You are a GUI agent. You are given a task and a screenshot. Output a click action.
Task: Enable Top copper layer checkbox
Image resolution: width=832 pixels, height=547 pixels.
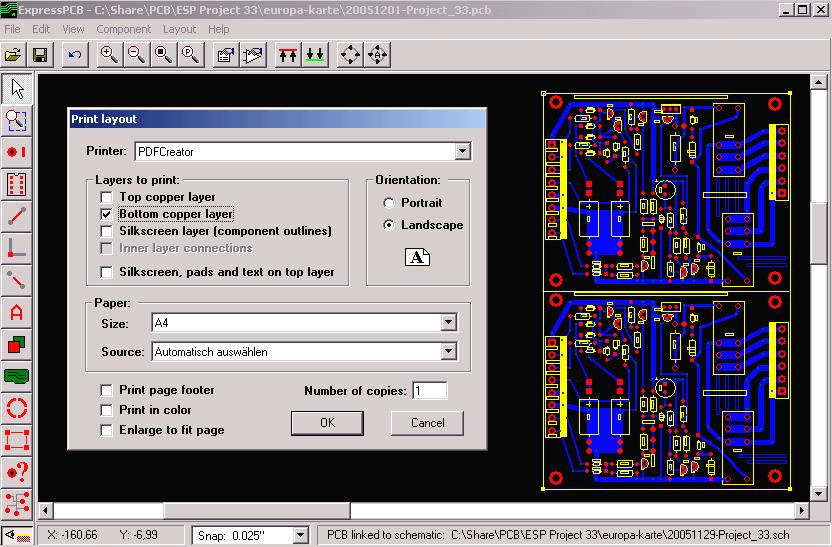pyautogui.click(x=107, y=197)
